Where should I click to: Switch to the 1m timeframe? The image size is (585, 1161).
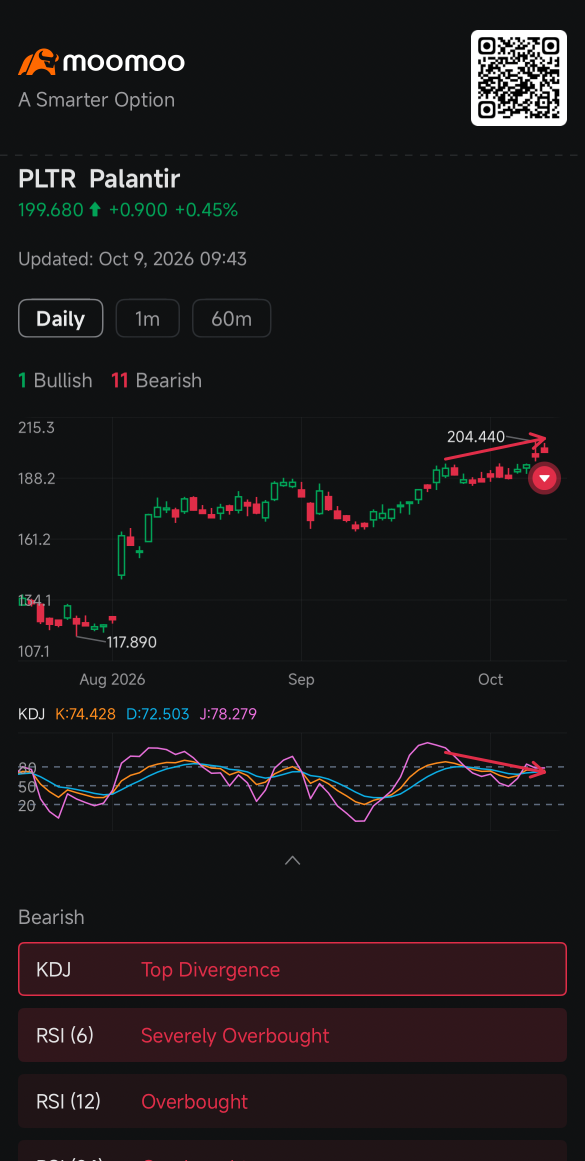pos(147,318)
